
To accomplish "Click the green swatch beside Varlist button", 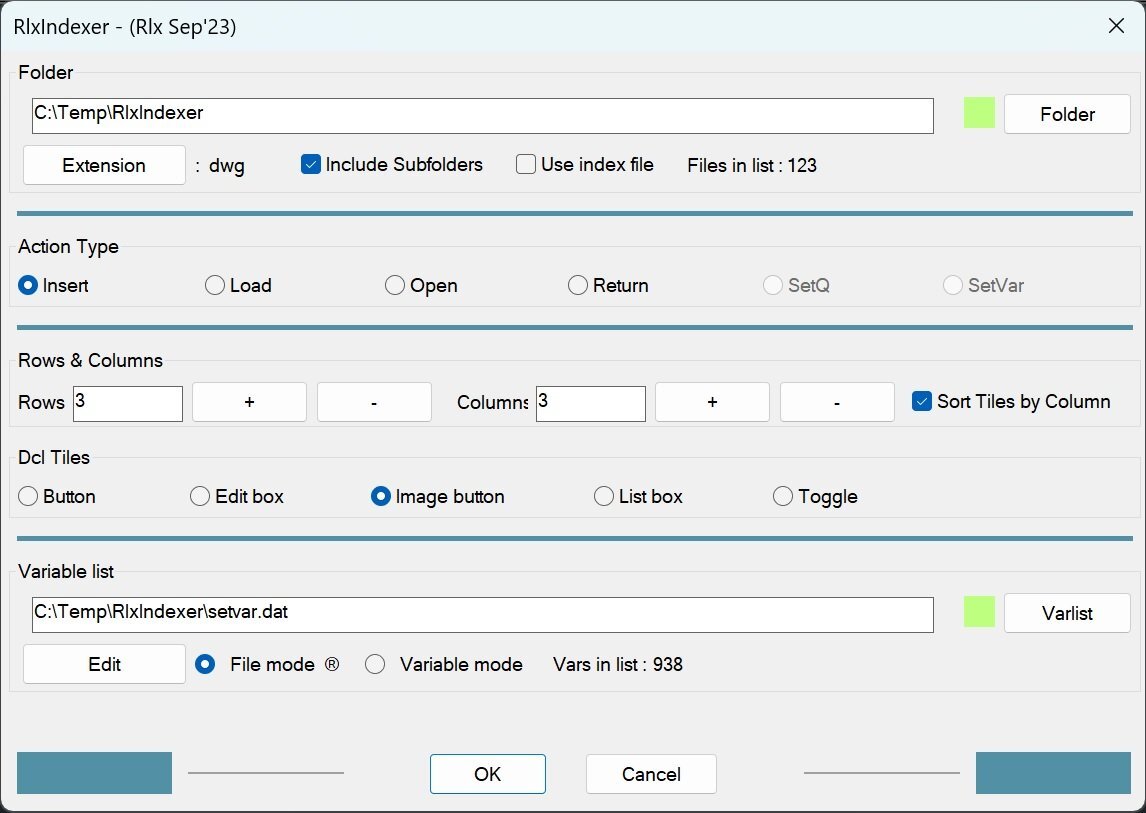I will point(980,612).
